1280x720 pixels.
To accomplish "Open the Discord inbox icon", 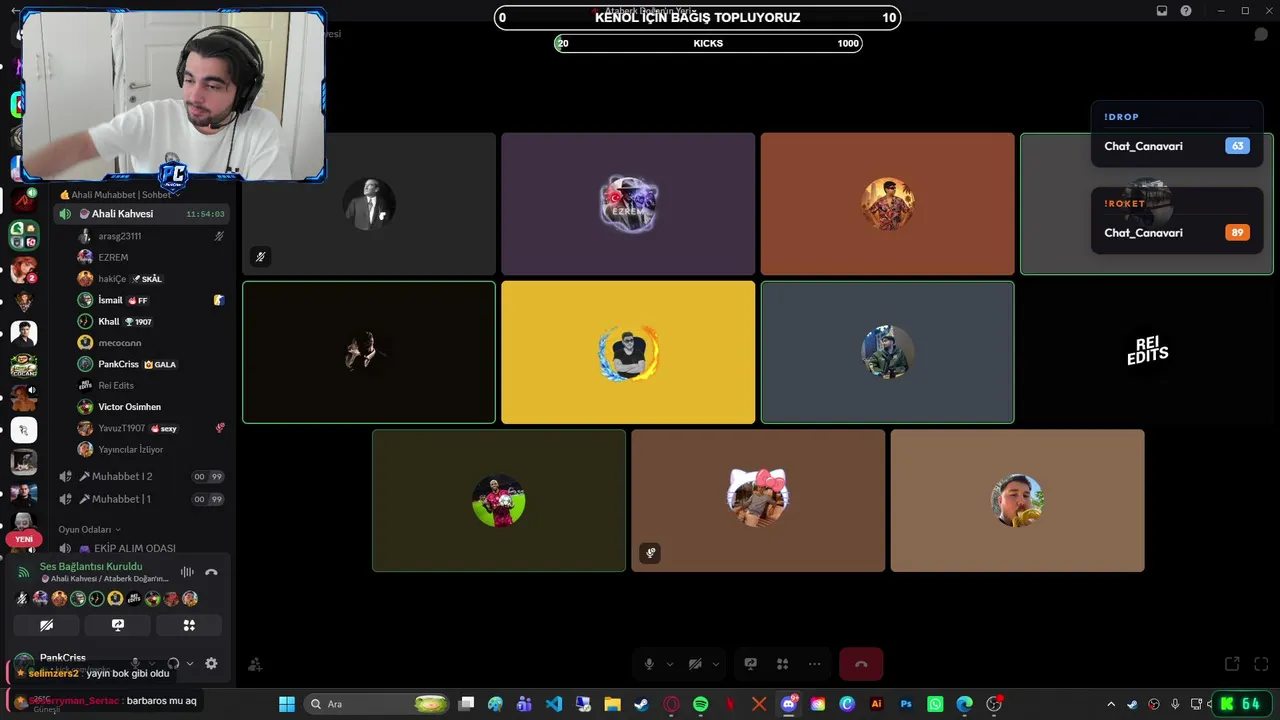I will click(x=1162, y=11).
